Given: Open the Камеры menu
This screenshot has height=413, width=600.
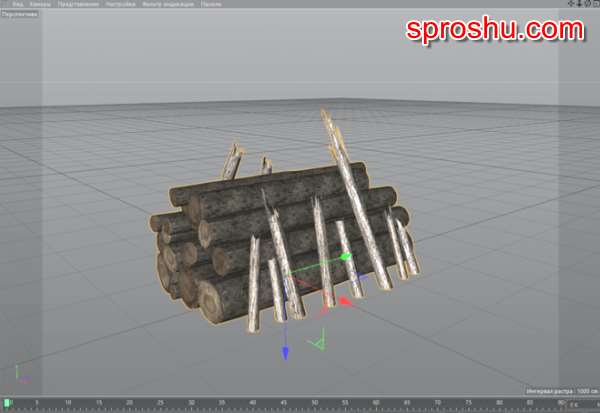Looking at the screenshot, I should click(x=40, y=5).
